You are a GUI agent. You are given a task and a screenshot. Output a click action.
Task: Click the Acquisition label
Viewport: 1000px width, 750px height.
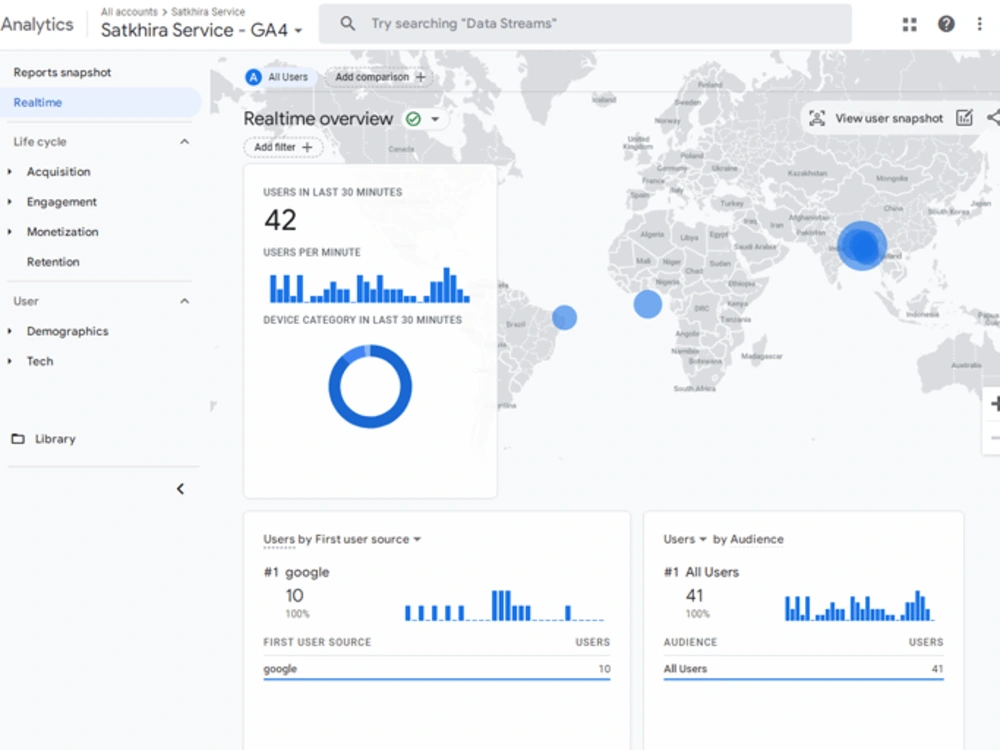(x=59, y=172)
